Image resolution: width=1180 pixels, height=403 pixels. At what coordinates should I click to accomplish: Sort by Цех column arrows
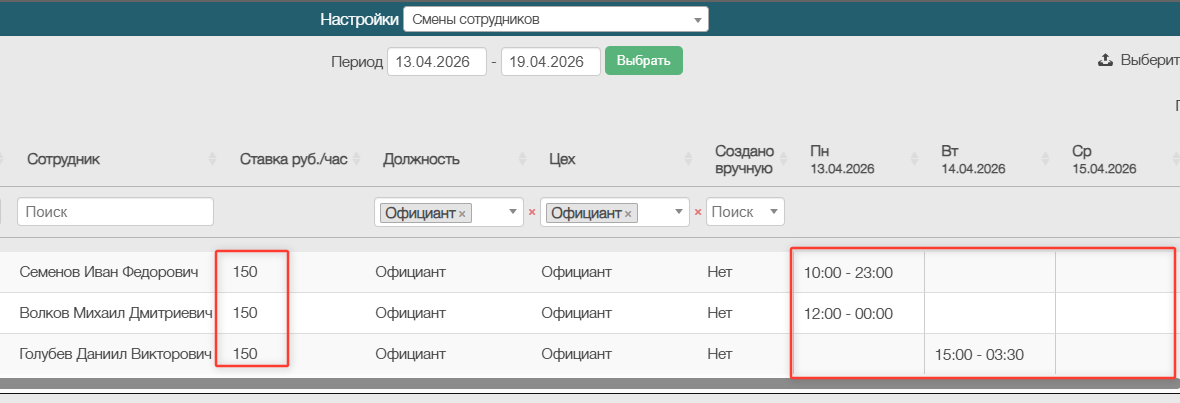689,159
